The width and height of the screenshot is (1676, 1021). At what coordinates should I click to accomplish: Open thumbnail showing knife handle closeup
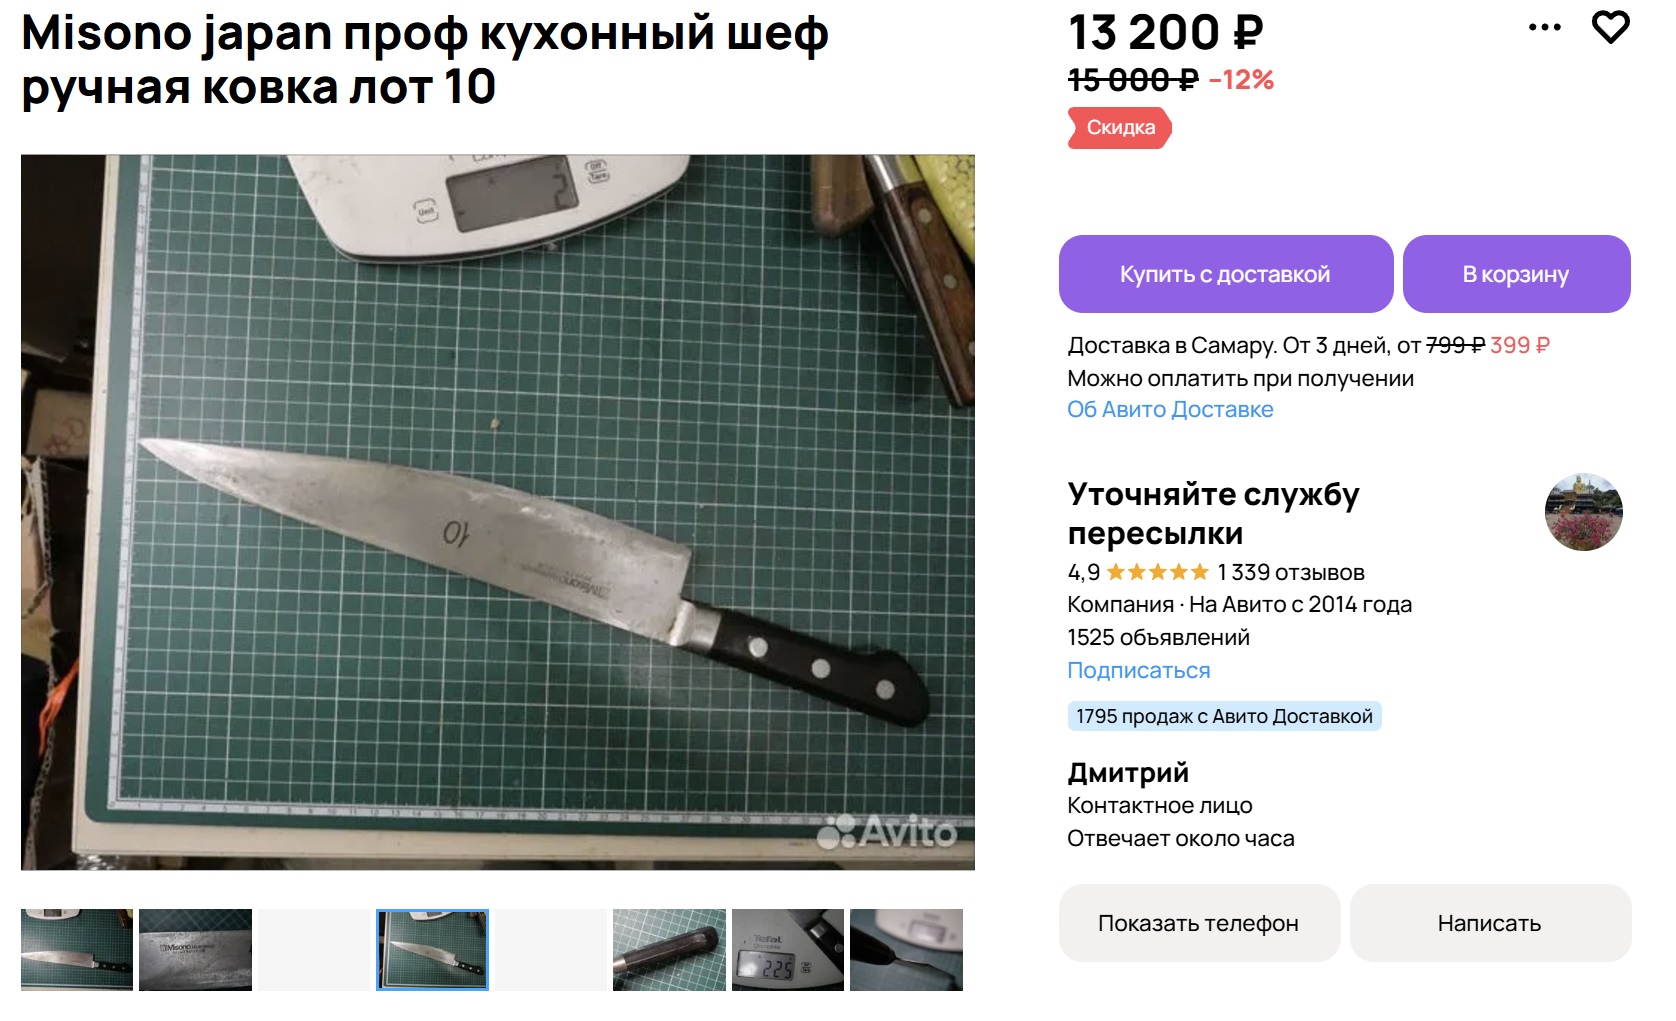pos(669,950)
